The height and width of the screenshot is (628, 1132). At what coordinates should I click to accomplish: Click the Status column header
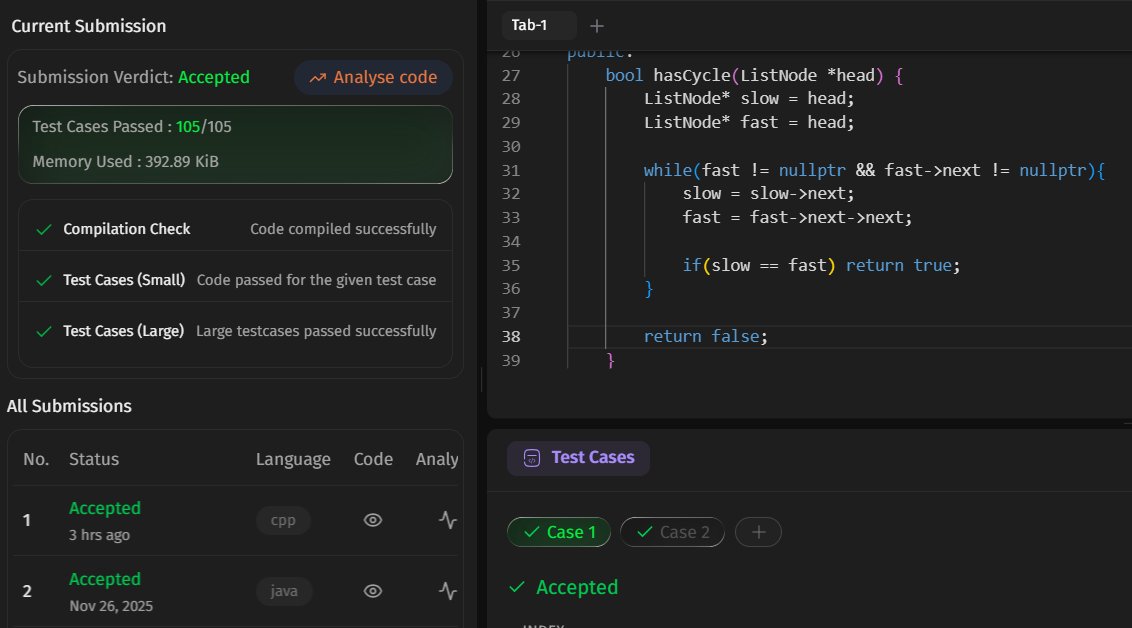(94, 459)
